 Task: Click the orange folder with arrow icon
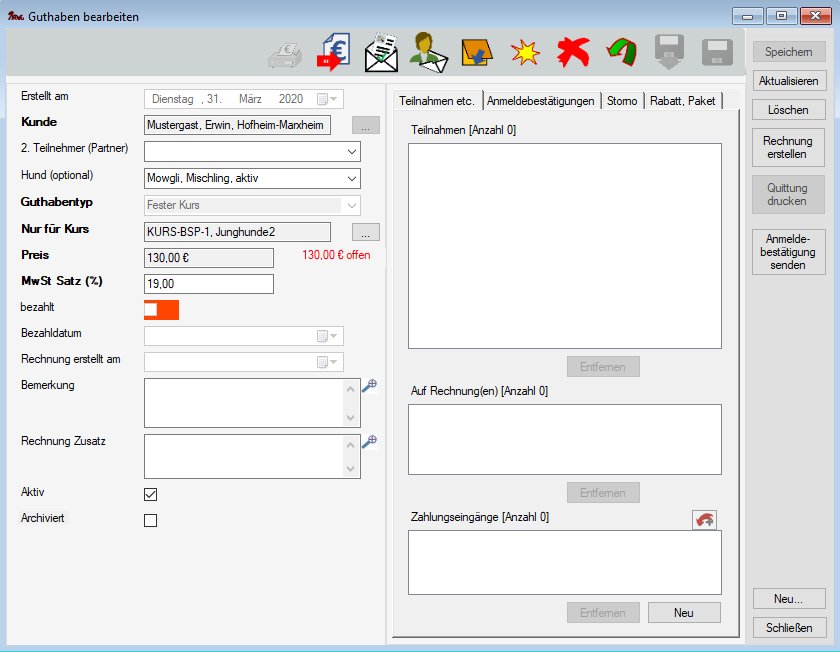476,52
